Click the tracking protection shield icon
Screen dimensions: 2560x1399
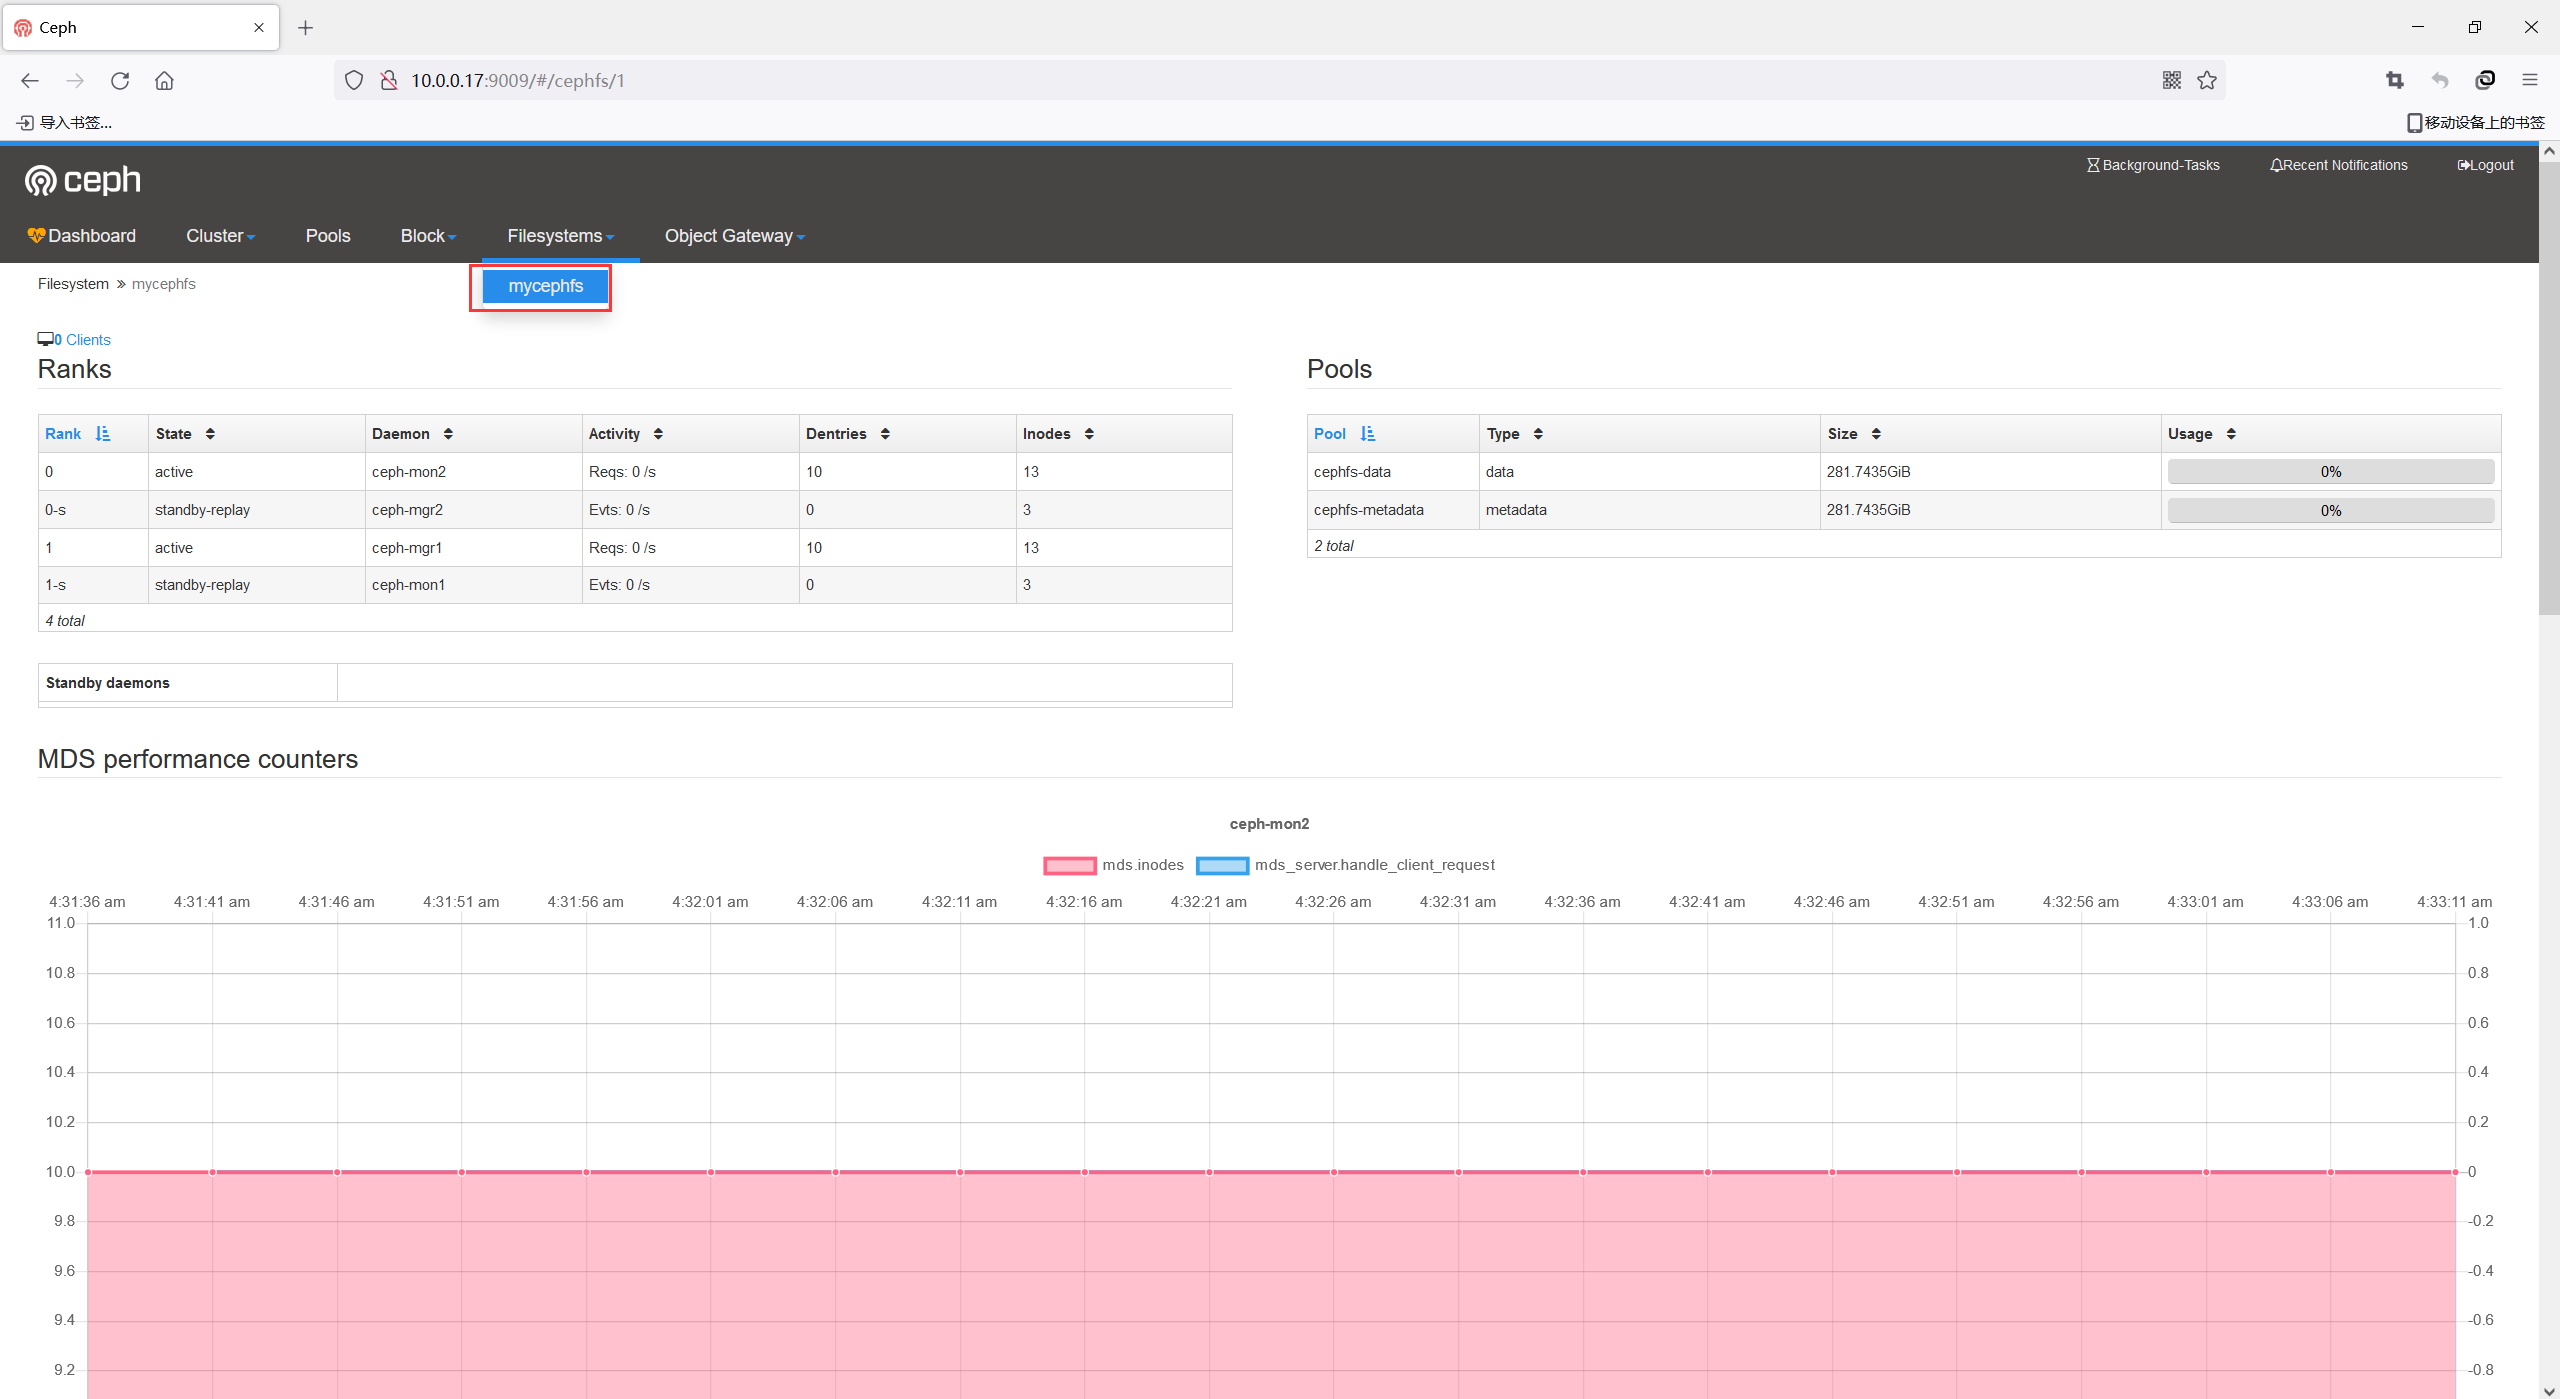(x=354, y=80)
